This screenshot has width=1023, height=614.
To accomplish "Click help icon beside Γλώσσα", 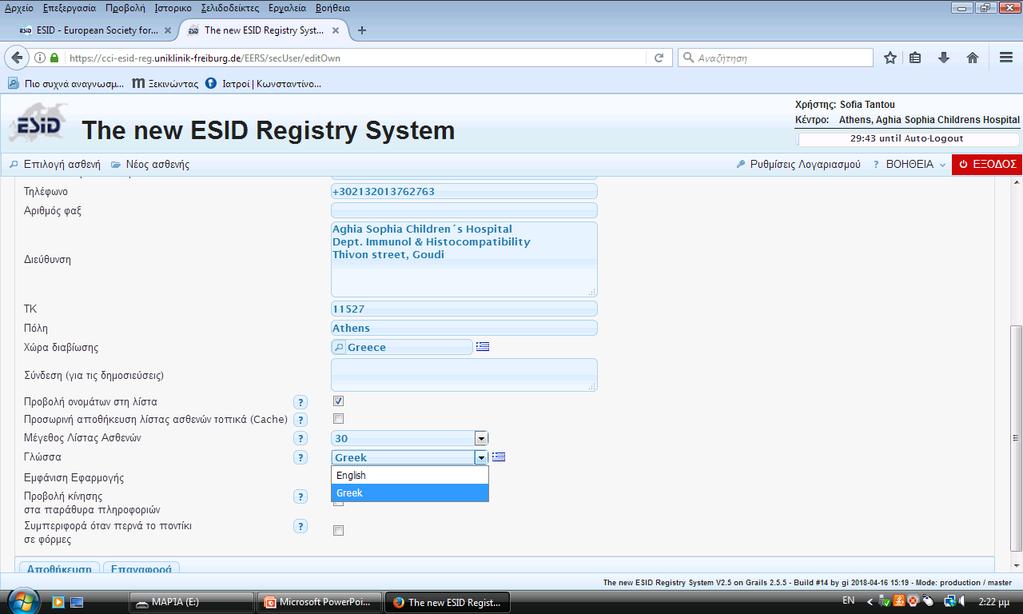I will click(x=300, y=457).
